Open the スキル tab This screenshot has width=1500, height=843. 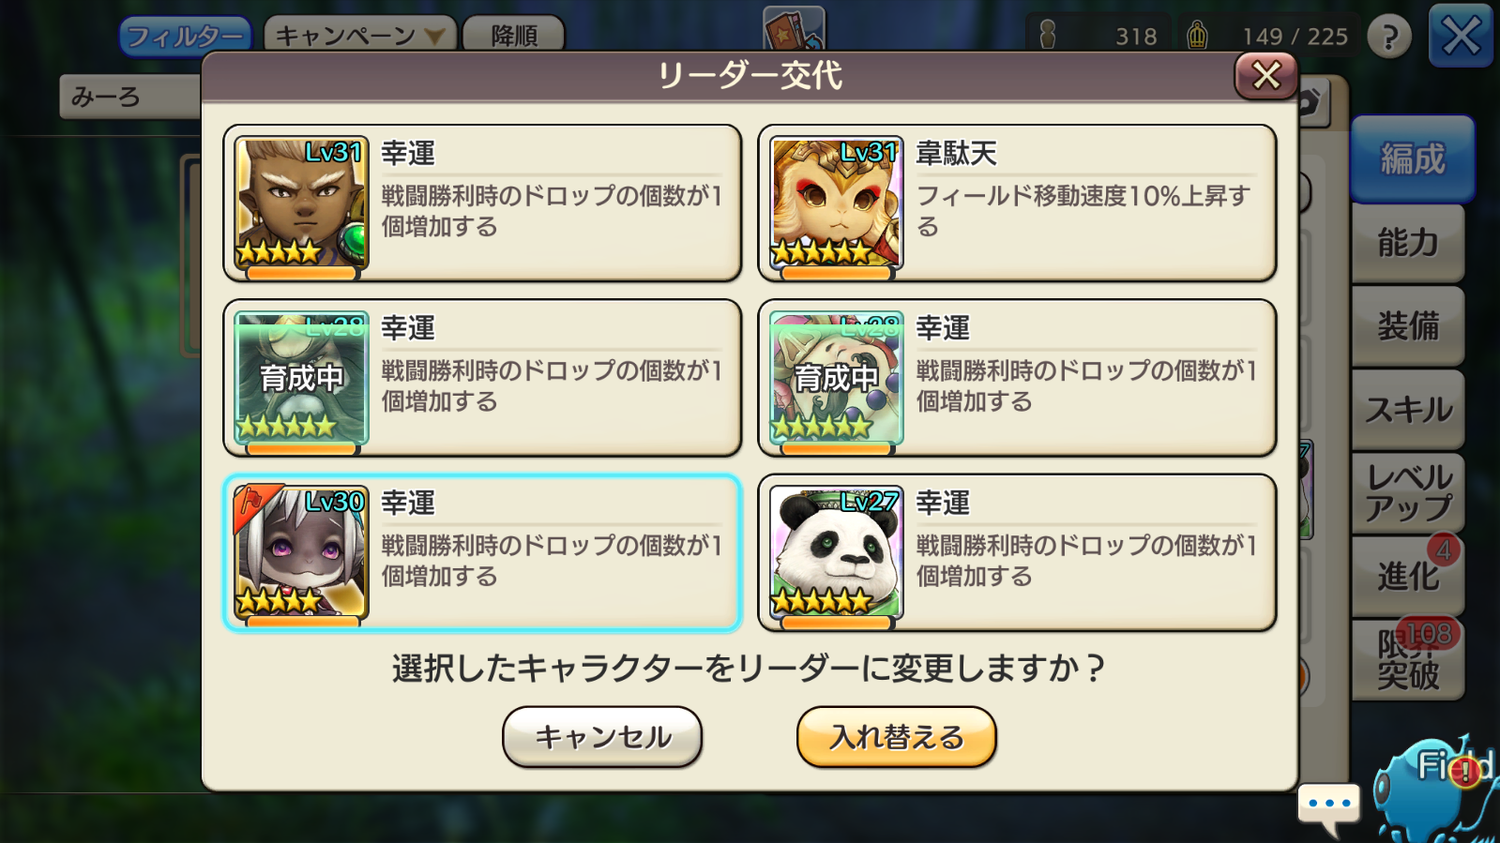[1408, 409]
